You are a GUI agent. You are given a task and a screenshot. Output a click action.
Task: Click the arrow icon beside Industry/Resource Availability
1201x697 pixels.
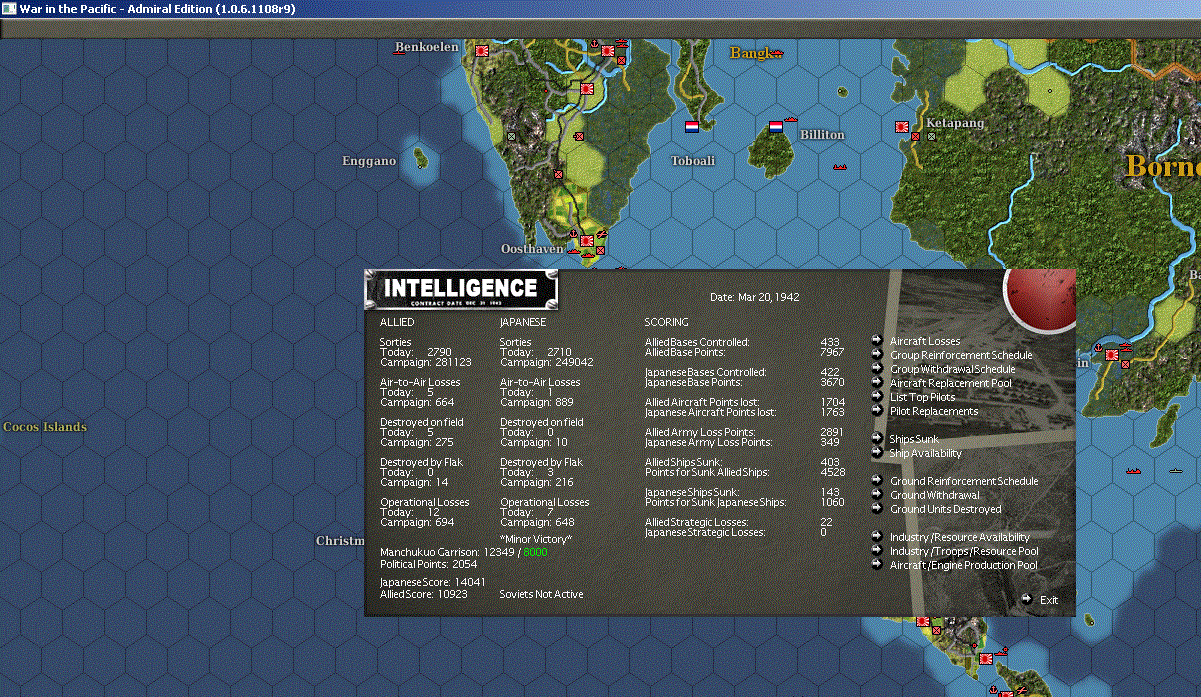[x=877, y=537]
